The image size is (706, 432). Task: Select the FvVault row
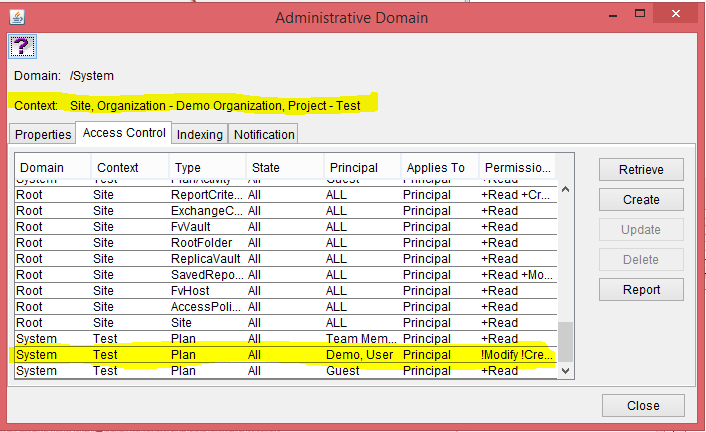286,227
